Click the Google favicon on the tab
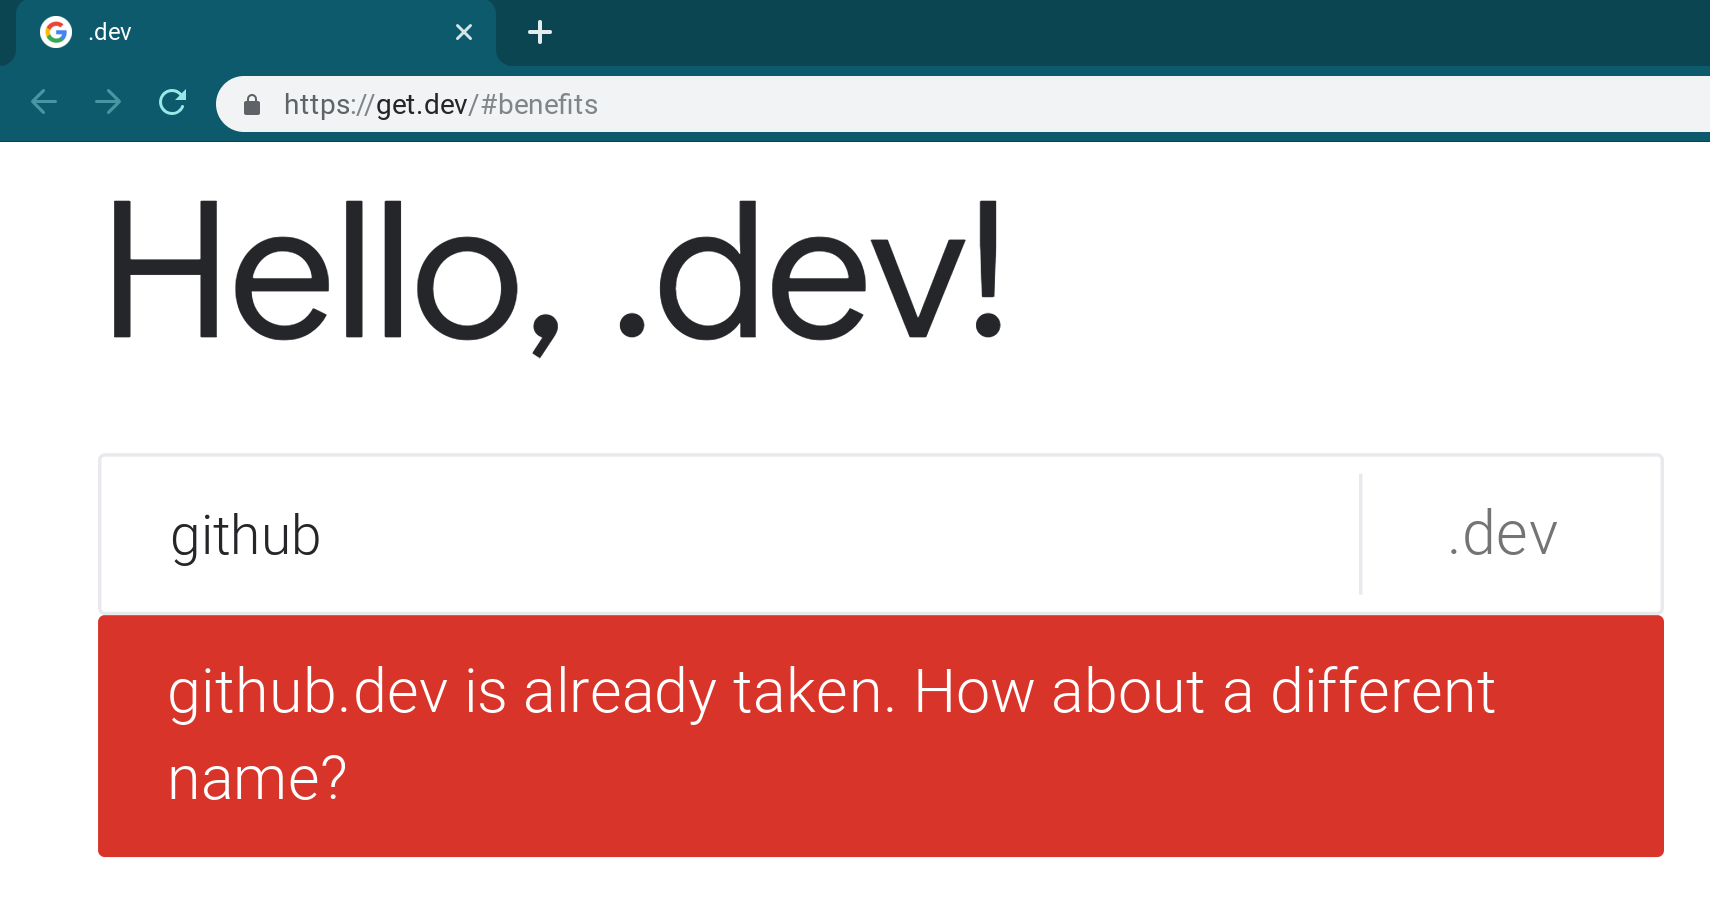 56,32
